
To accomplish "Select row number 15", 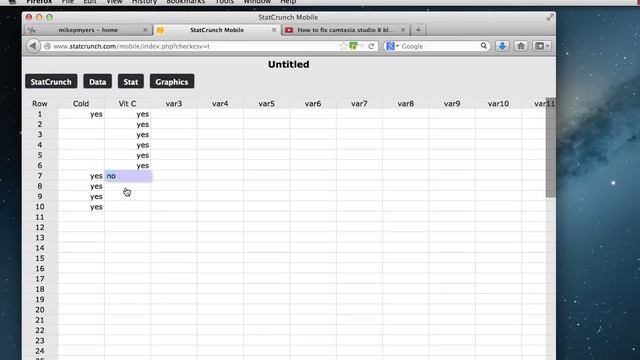I will [40, 258].
